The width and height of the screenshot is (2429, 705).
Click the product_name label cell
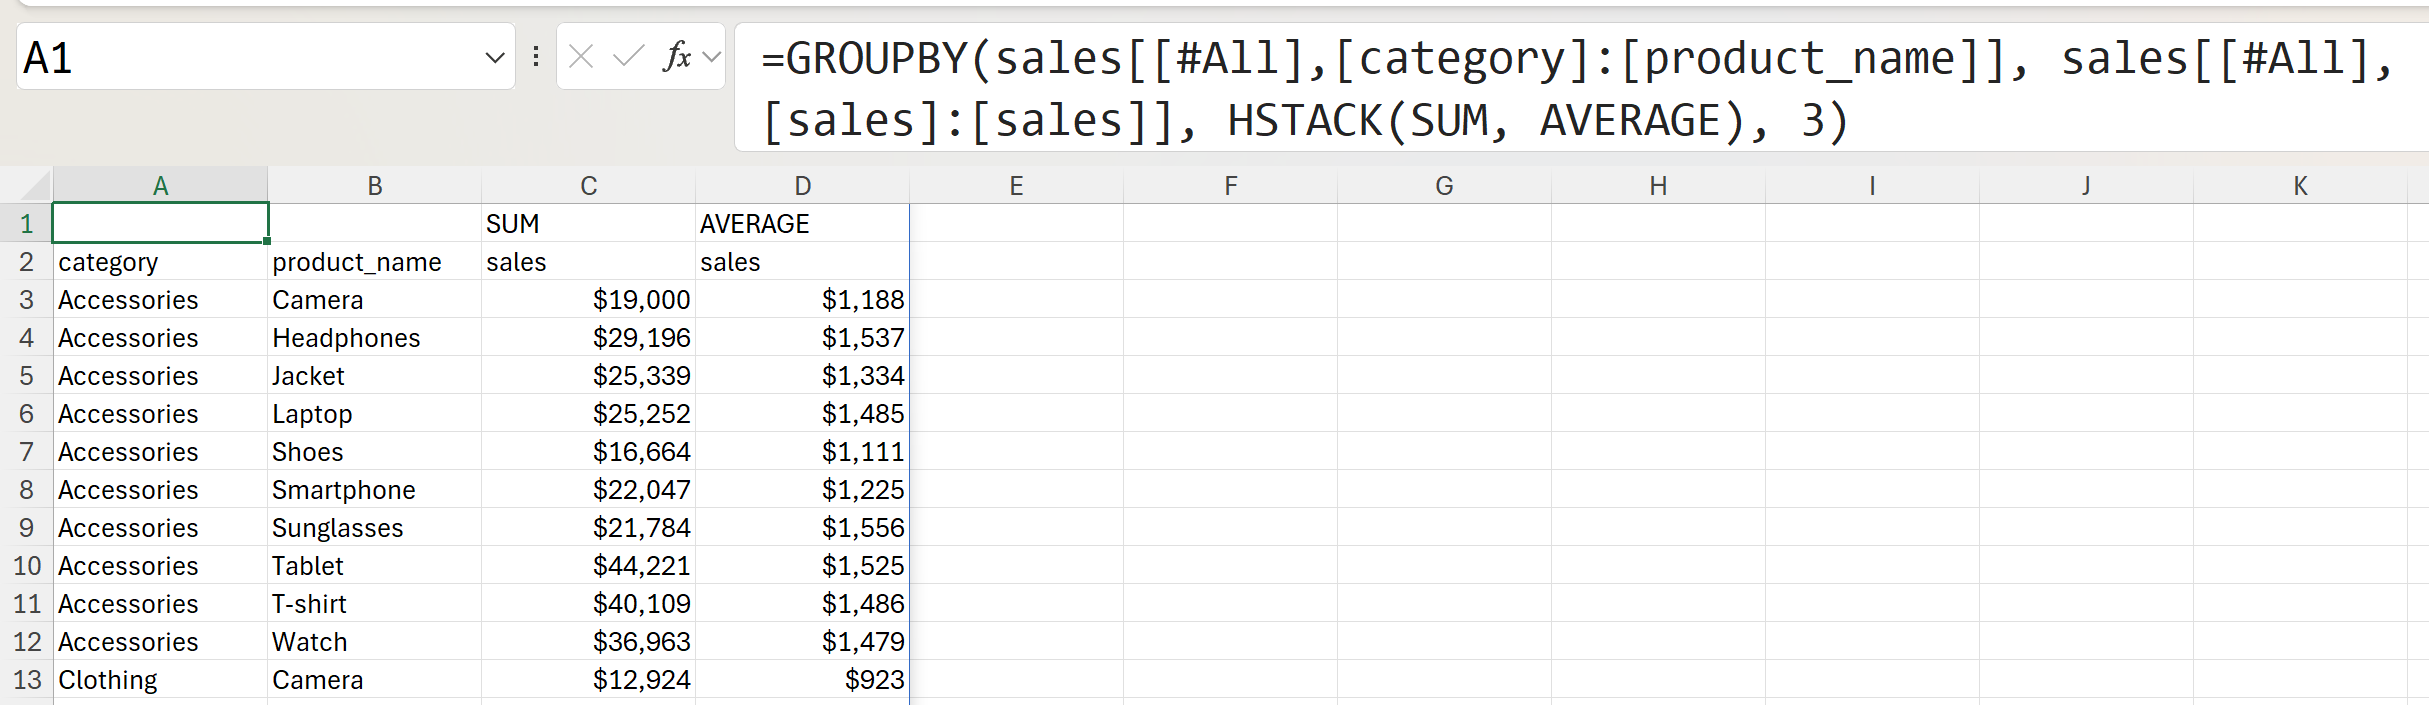[374, 262]
